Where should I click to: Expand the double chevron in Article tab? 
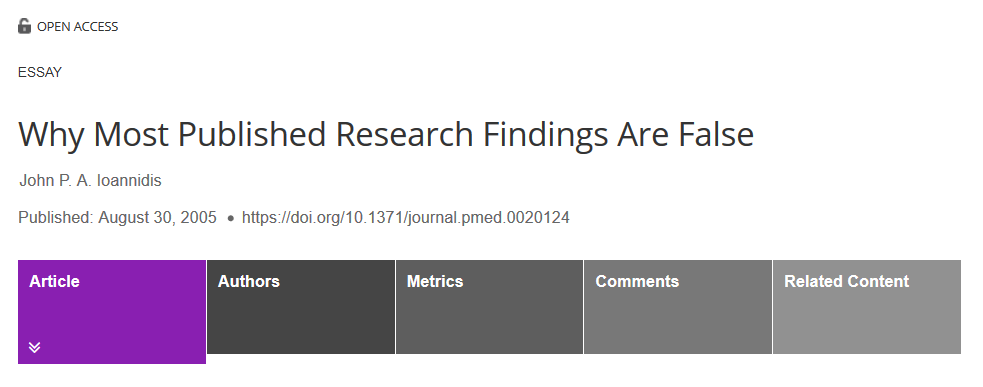pyautogui.click(x=34, y=347)
